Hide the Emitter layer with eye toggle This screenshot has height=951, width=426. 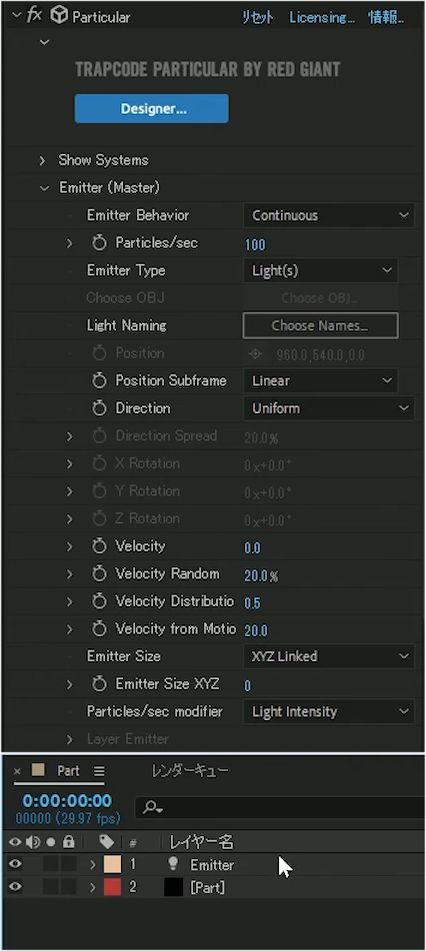pyautogui.click(x=15, y=865)
